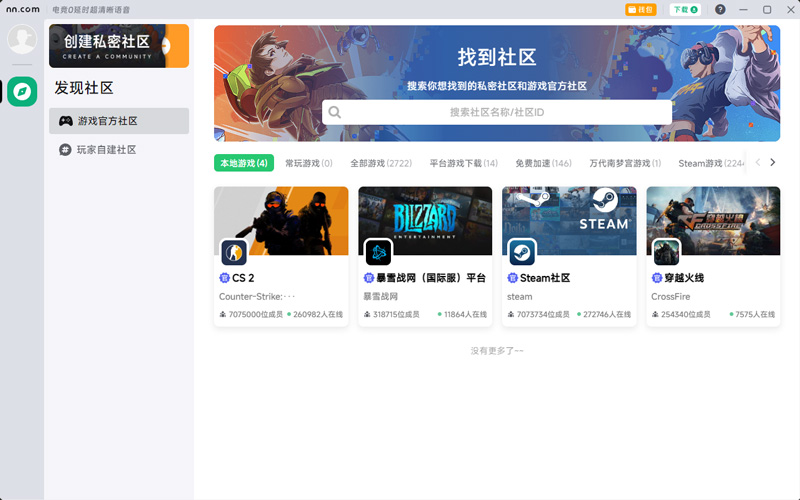Select the green compass discover icon

pyautogui.click(x=22, y=91)
